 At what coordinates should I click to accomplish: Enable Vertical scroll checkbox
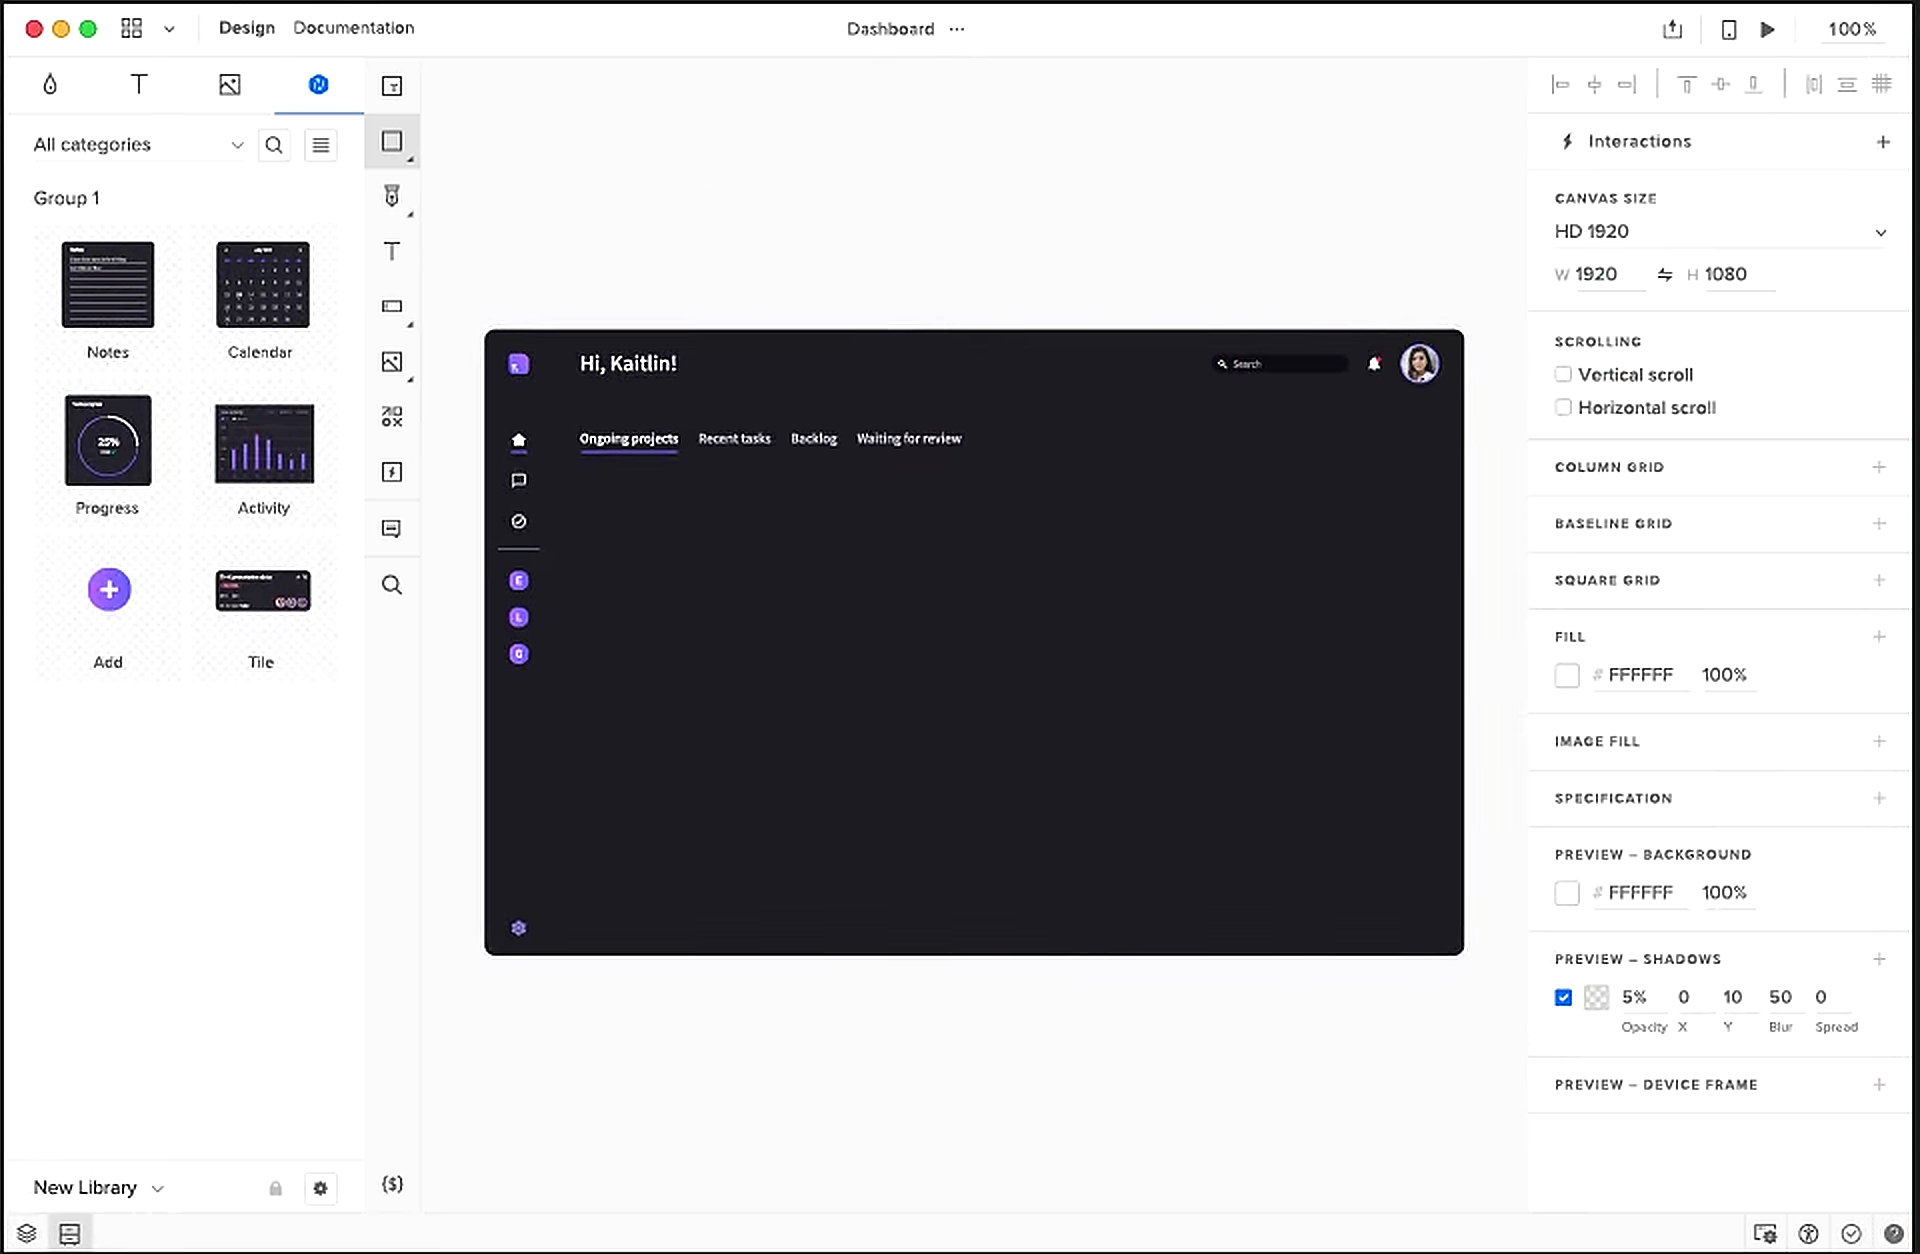[1563, 374]
